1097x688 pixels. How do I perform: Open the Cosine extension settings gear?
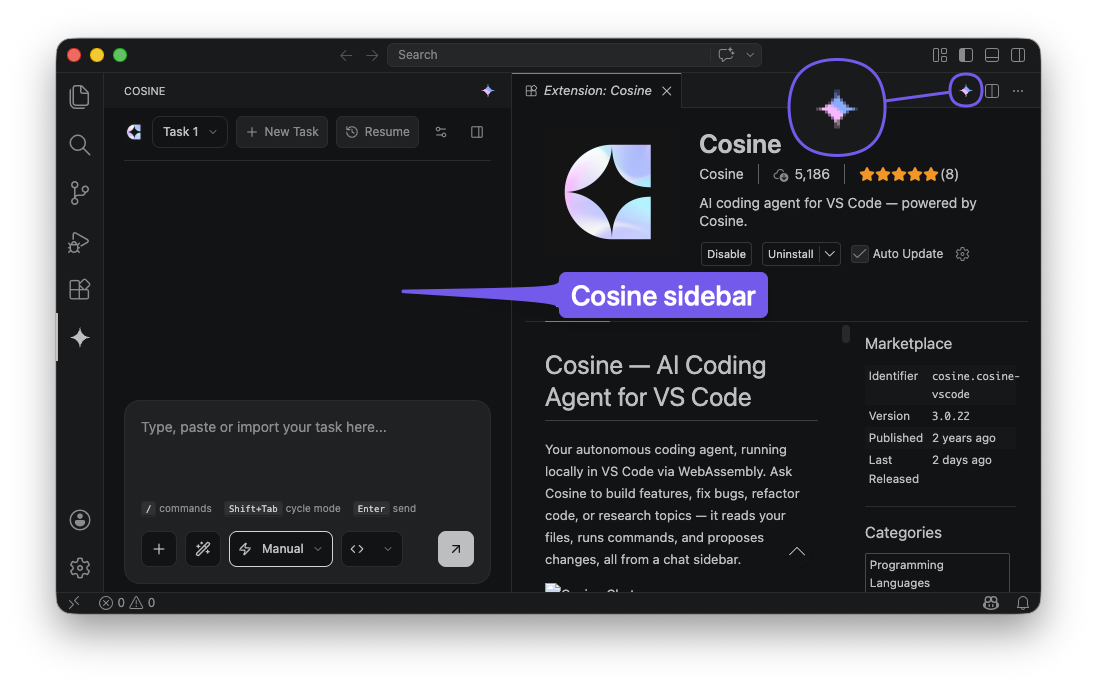962,254
